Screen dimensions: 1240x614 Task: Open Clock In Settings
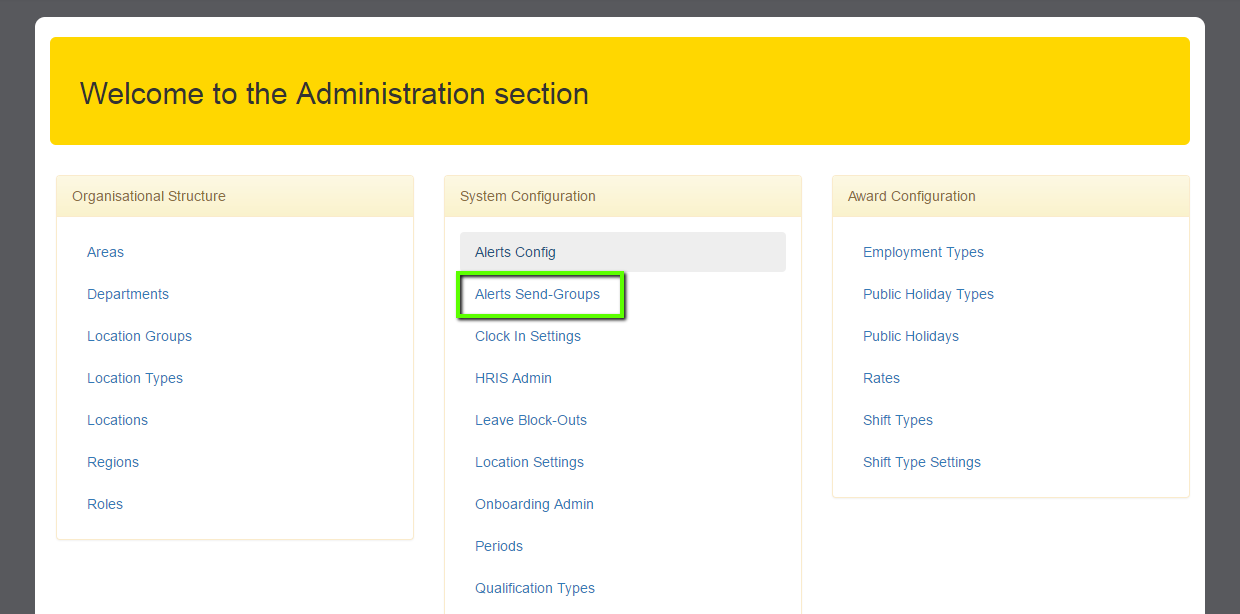coord(528,336)
